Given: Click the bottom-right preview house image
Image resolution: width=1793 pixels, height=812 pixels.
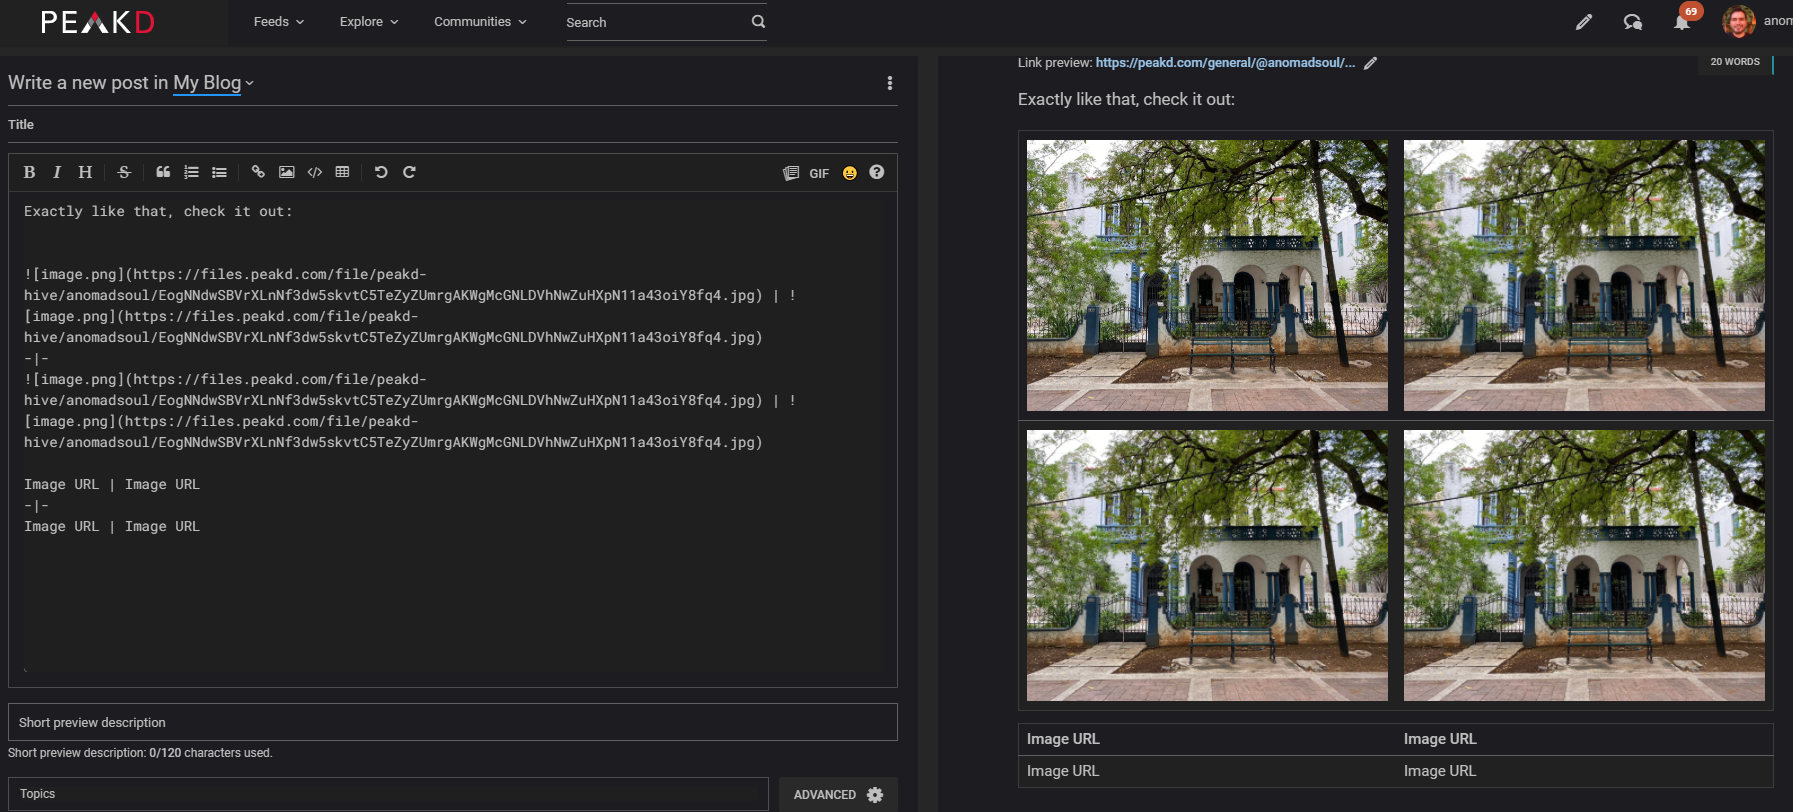Looking at the screenshot, I should click(1584, 565).
